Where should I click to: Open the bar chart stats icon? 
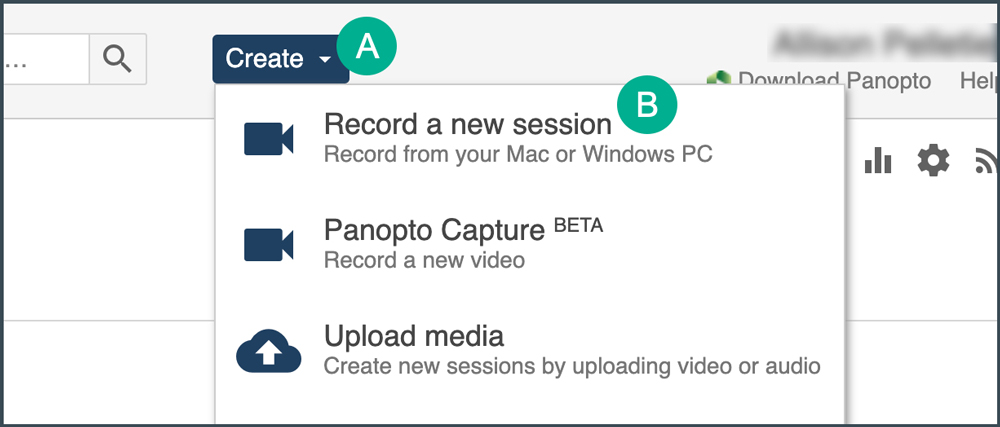tap(877, 160)
